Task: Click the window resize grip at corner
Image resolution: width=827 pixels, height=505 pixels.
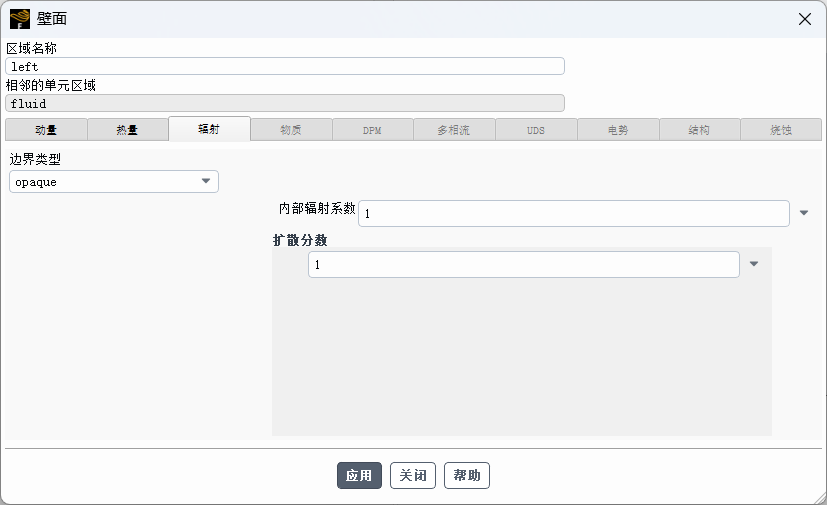Action: click(x=819, y=497)
